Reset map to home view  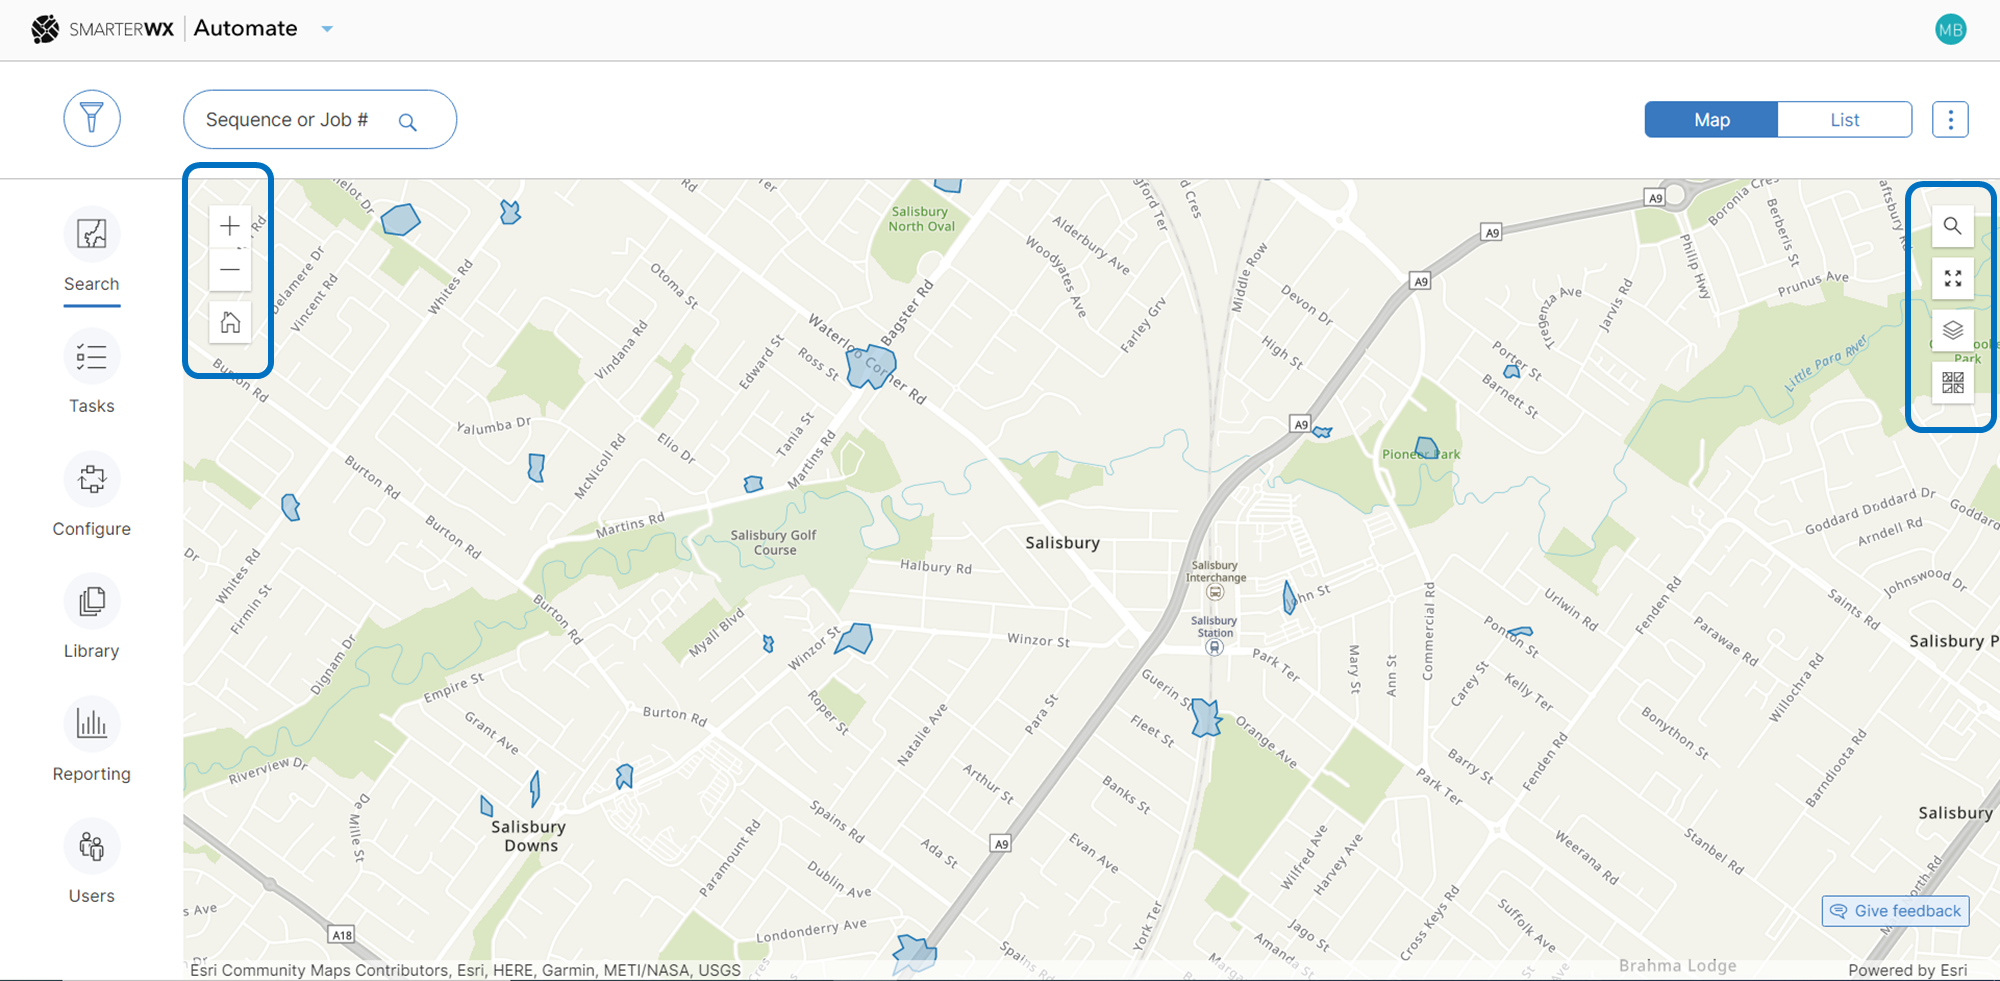click(230, 322)
